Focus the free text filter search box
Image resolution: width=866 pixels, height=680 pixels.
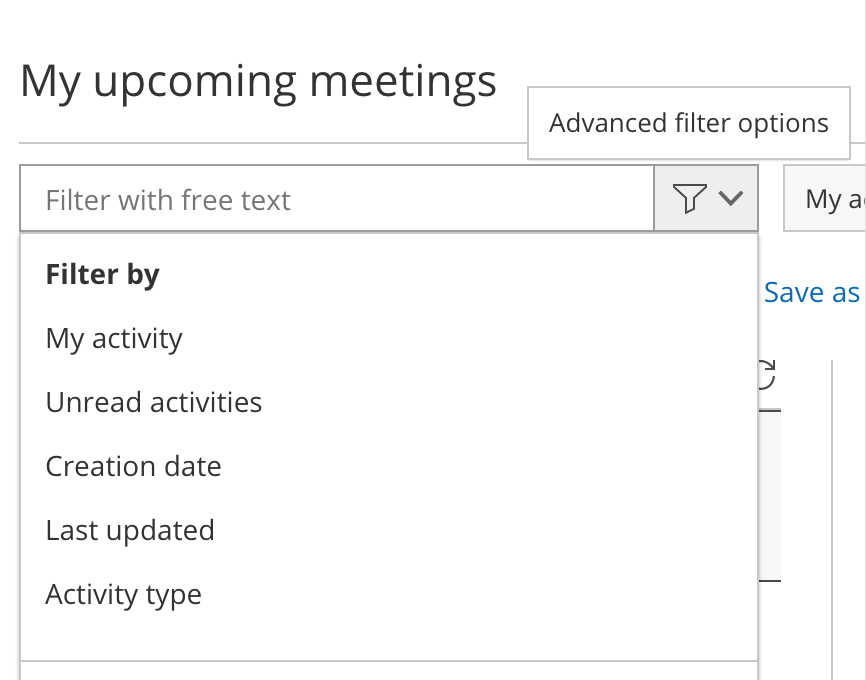point(336,199)
